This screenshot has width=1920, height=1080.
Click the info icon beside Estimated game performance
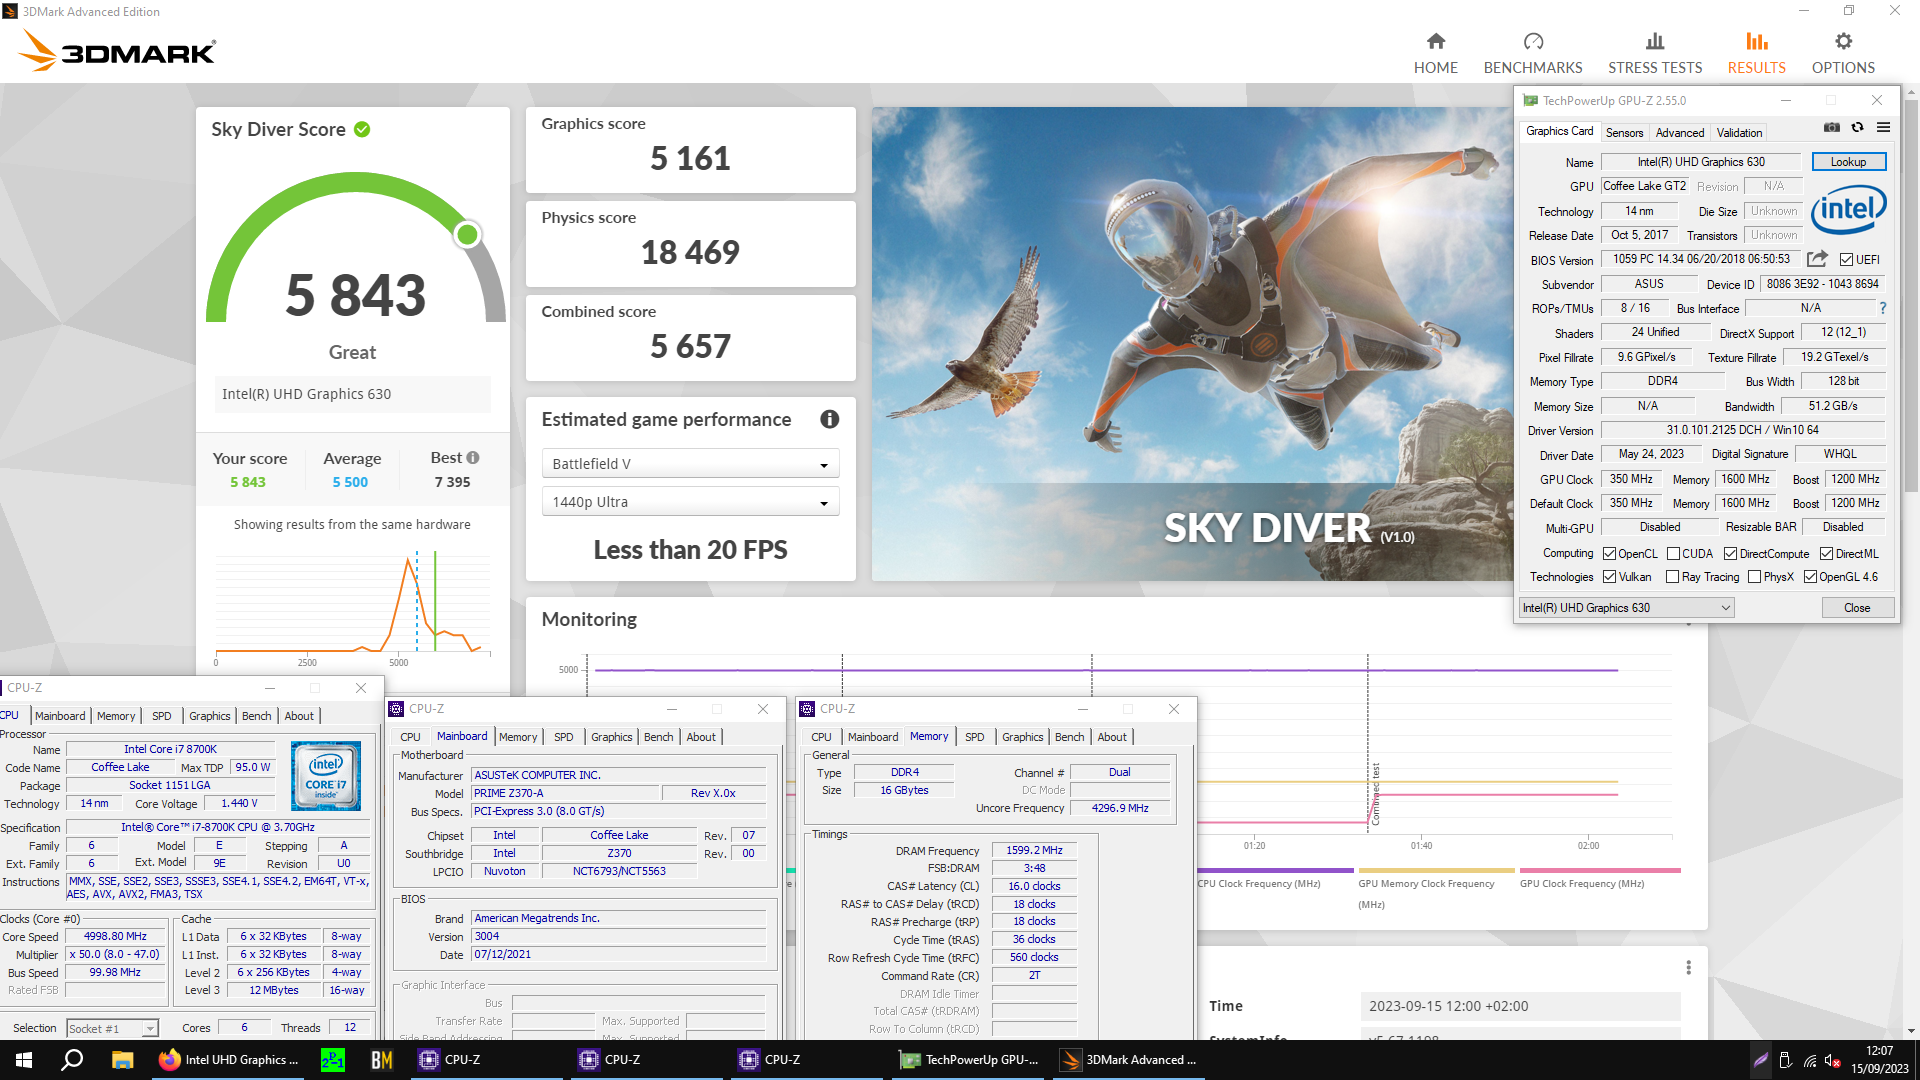tap(829, 419)
